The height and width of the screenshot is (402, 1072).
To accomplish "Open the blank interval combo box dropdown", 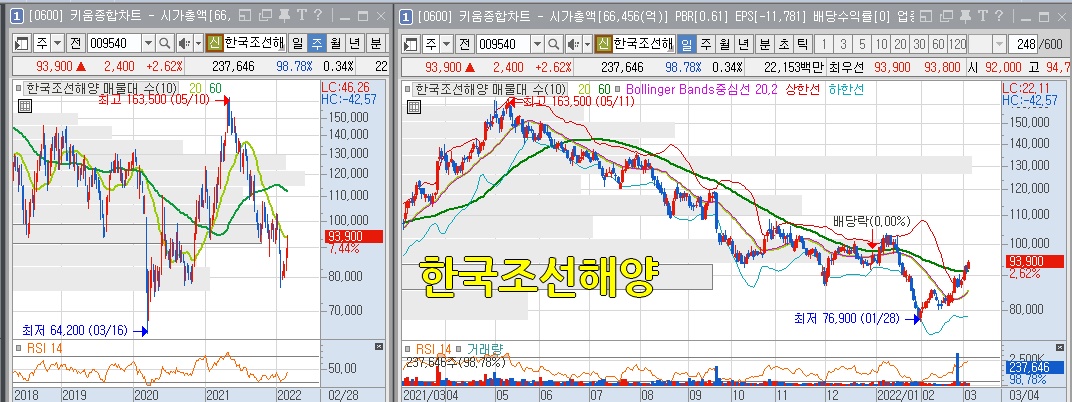I will pos(999,44).
